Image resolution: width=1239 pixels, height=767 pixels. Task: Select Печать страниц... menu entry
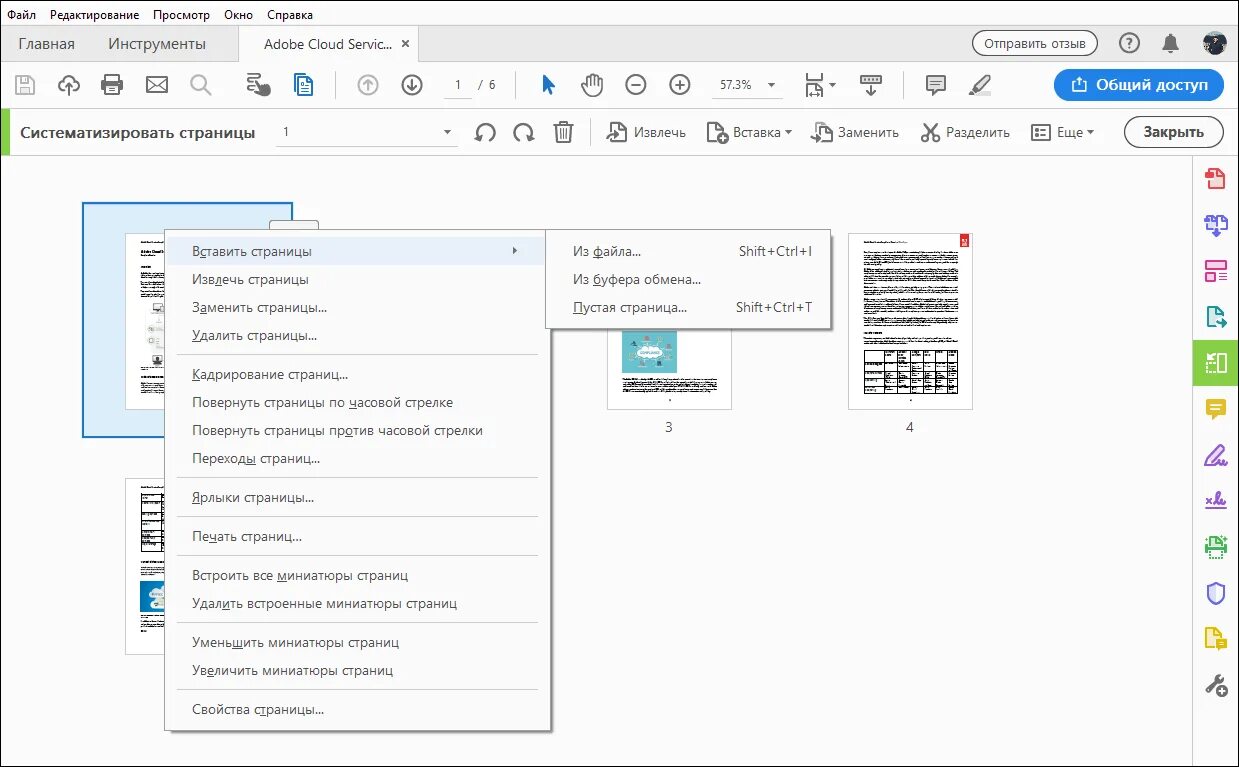click(x=357, y=536)
